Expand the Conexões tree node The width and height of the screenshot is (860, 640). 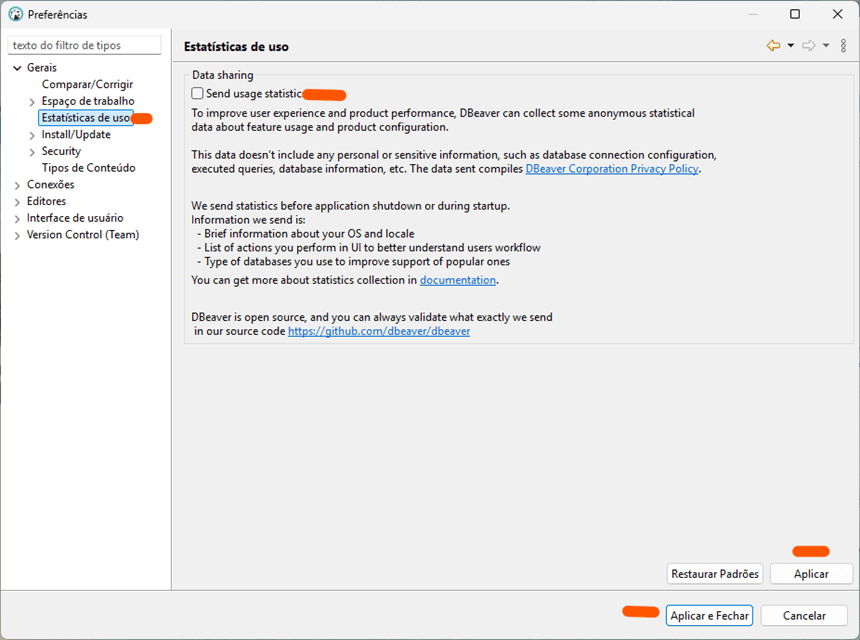[17, 185]
